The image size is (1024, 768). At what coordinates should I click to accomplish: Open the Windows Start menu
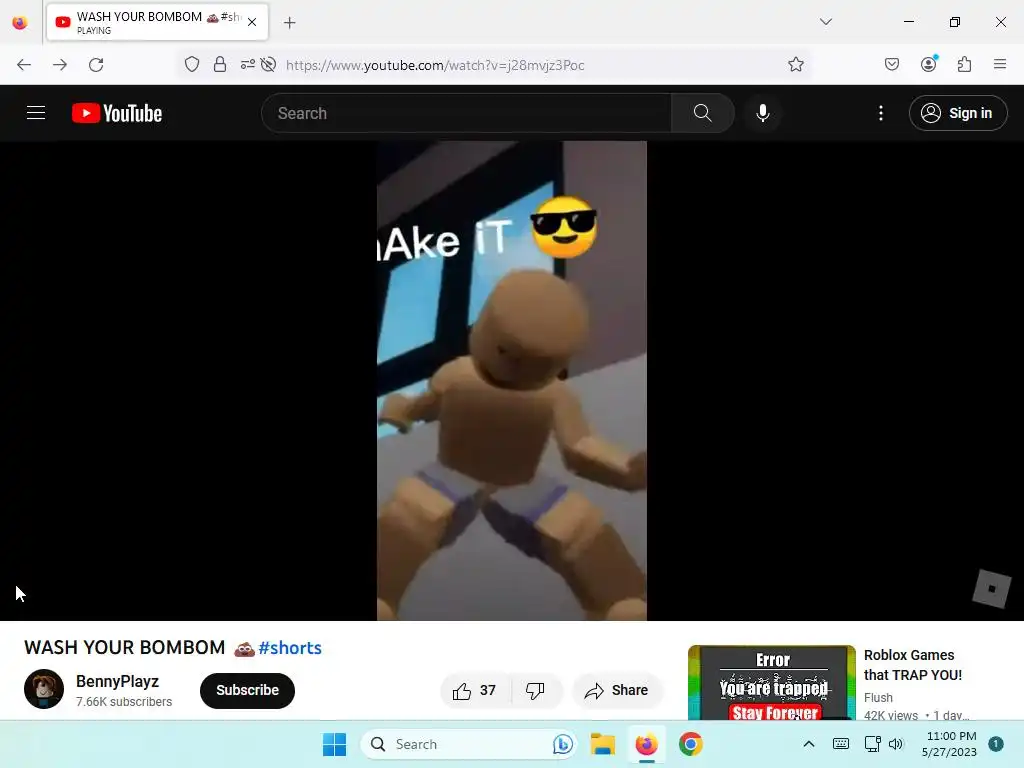(x=334, y=744)
